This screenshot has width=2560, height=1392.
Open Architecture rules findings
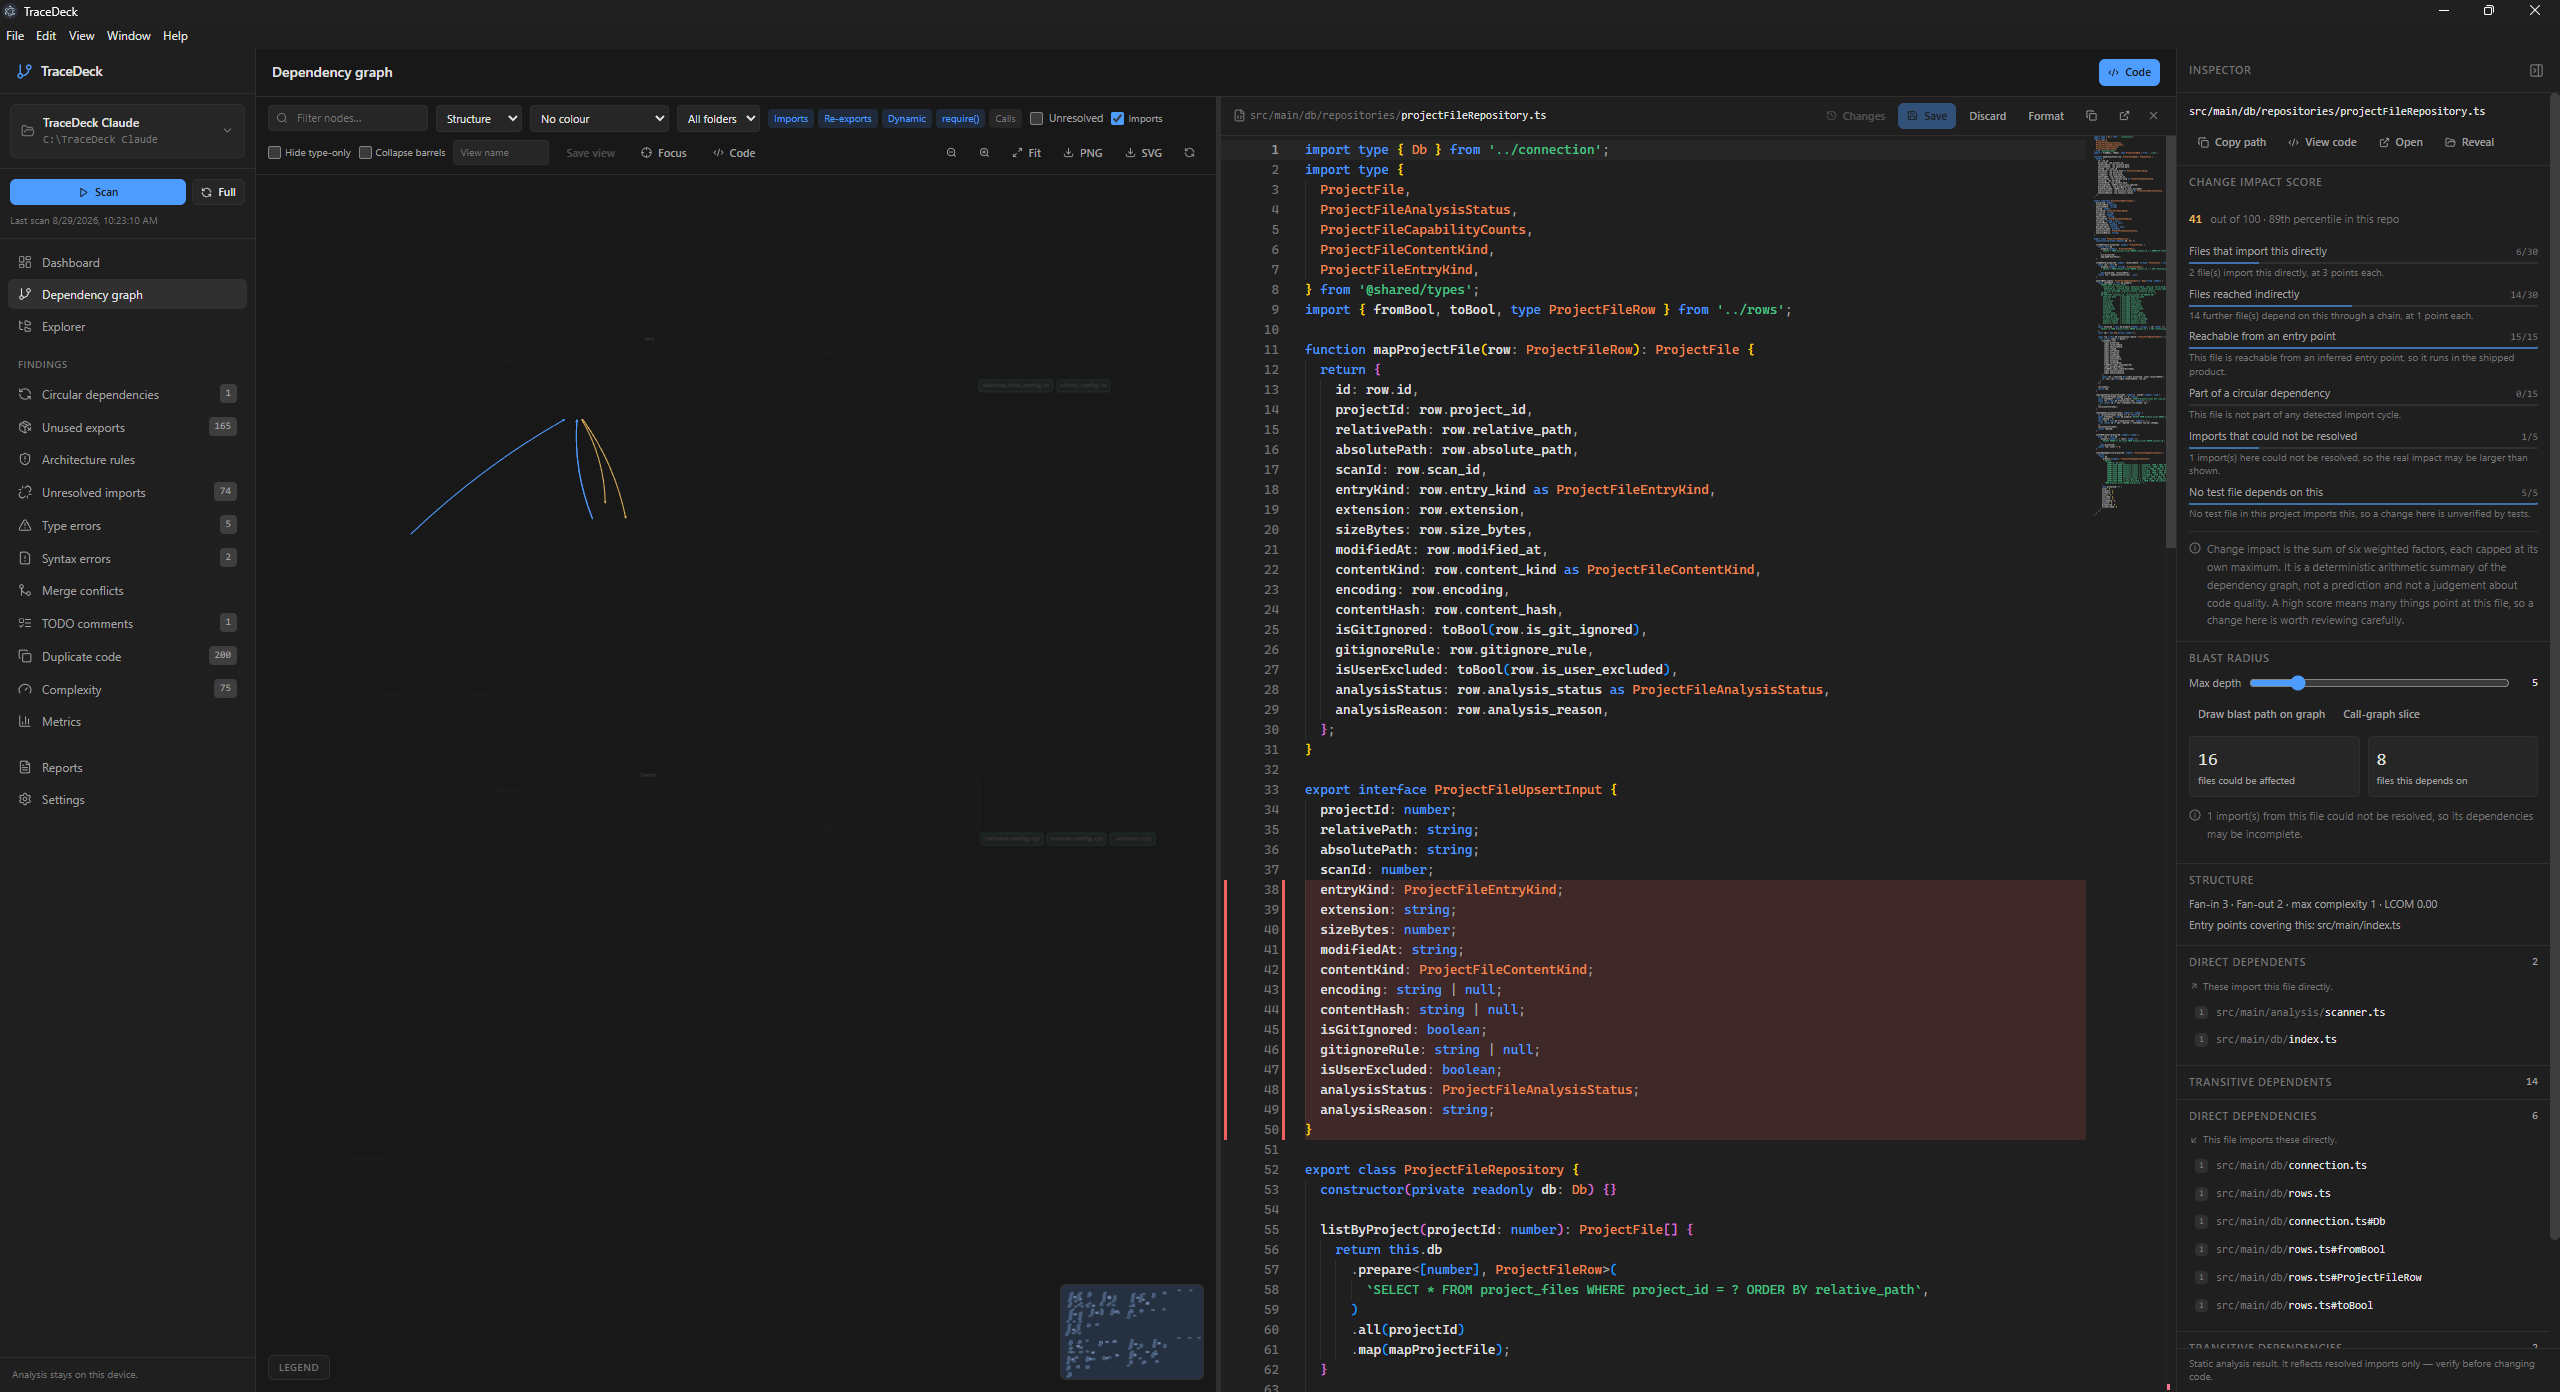pyautogui.click(x=127, y=459)
